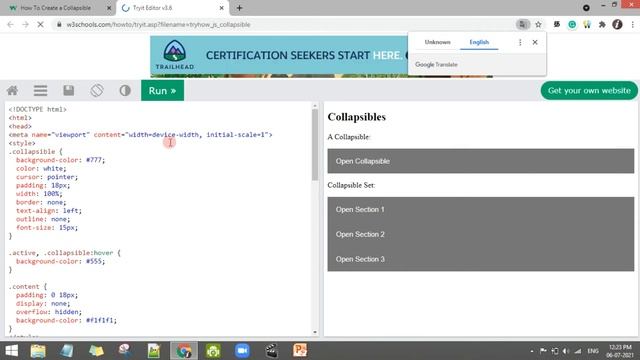Screen dimensions: 640x360
Task: Open PowerPoint from the taskbar
Action: click(x=300, y=351)
